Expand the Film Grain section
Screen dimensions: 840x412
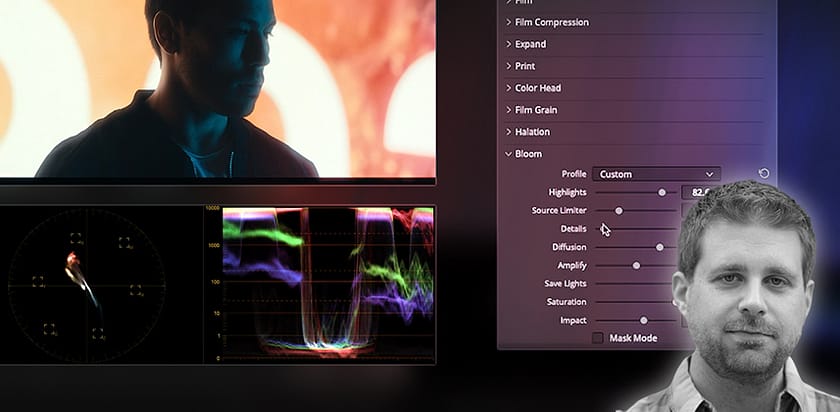point(531,110)
